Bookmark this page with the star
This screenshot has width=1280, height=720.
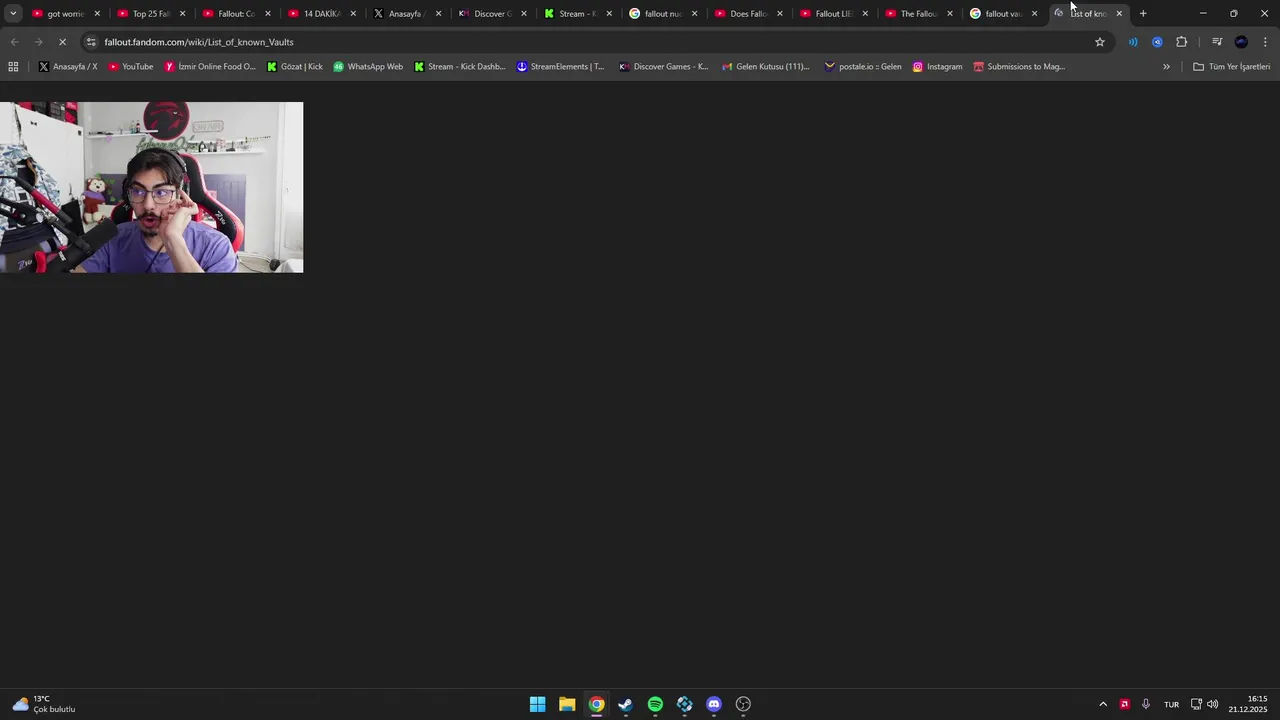coord(1100,42)
